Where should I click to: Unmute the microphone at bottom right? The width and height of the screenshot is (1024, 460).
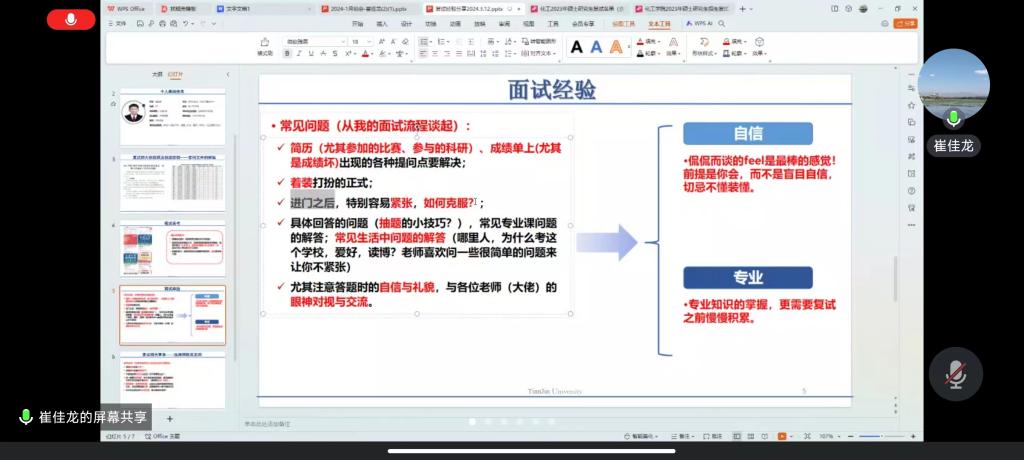click(x=955, y=374)
